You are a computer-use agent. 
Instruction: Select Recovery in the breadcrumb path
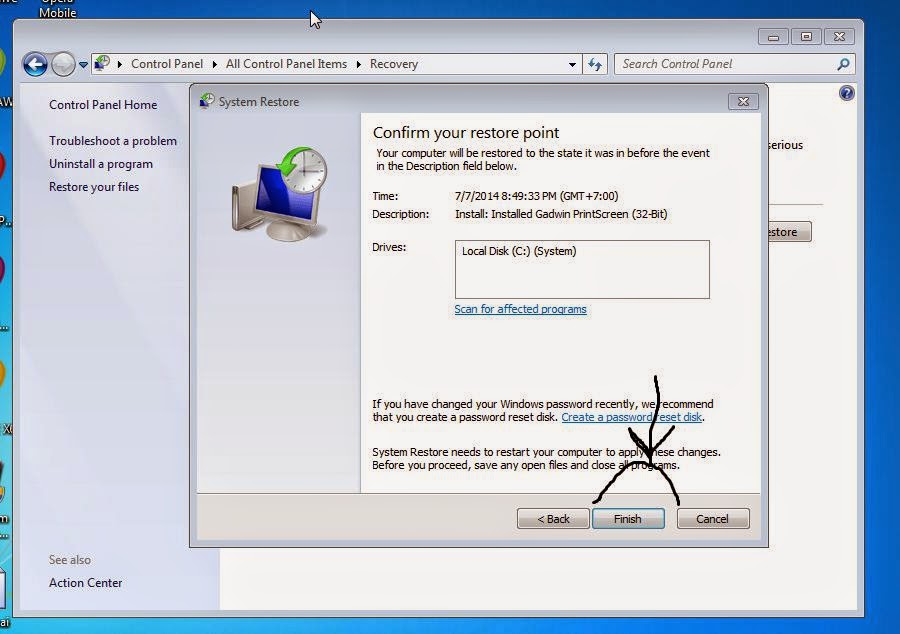point(393,64)
